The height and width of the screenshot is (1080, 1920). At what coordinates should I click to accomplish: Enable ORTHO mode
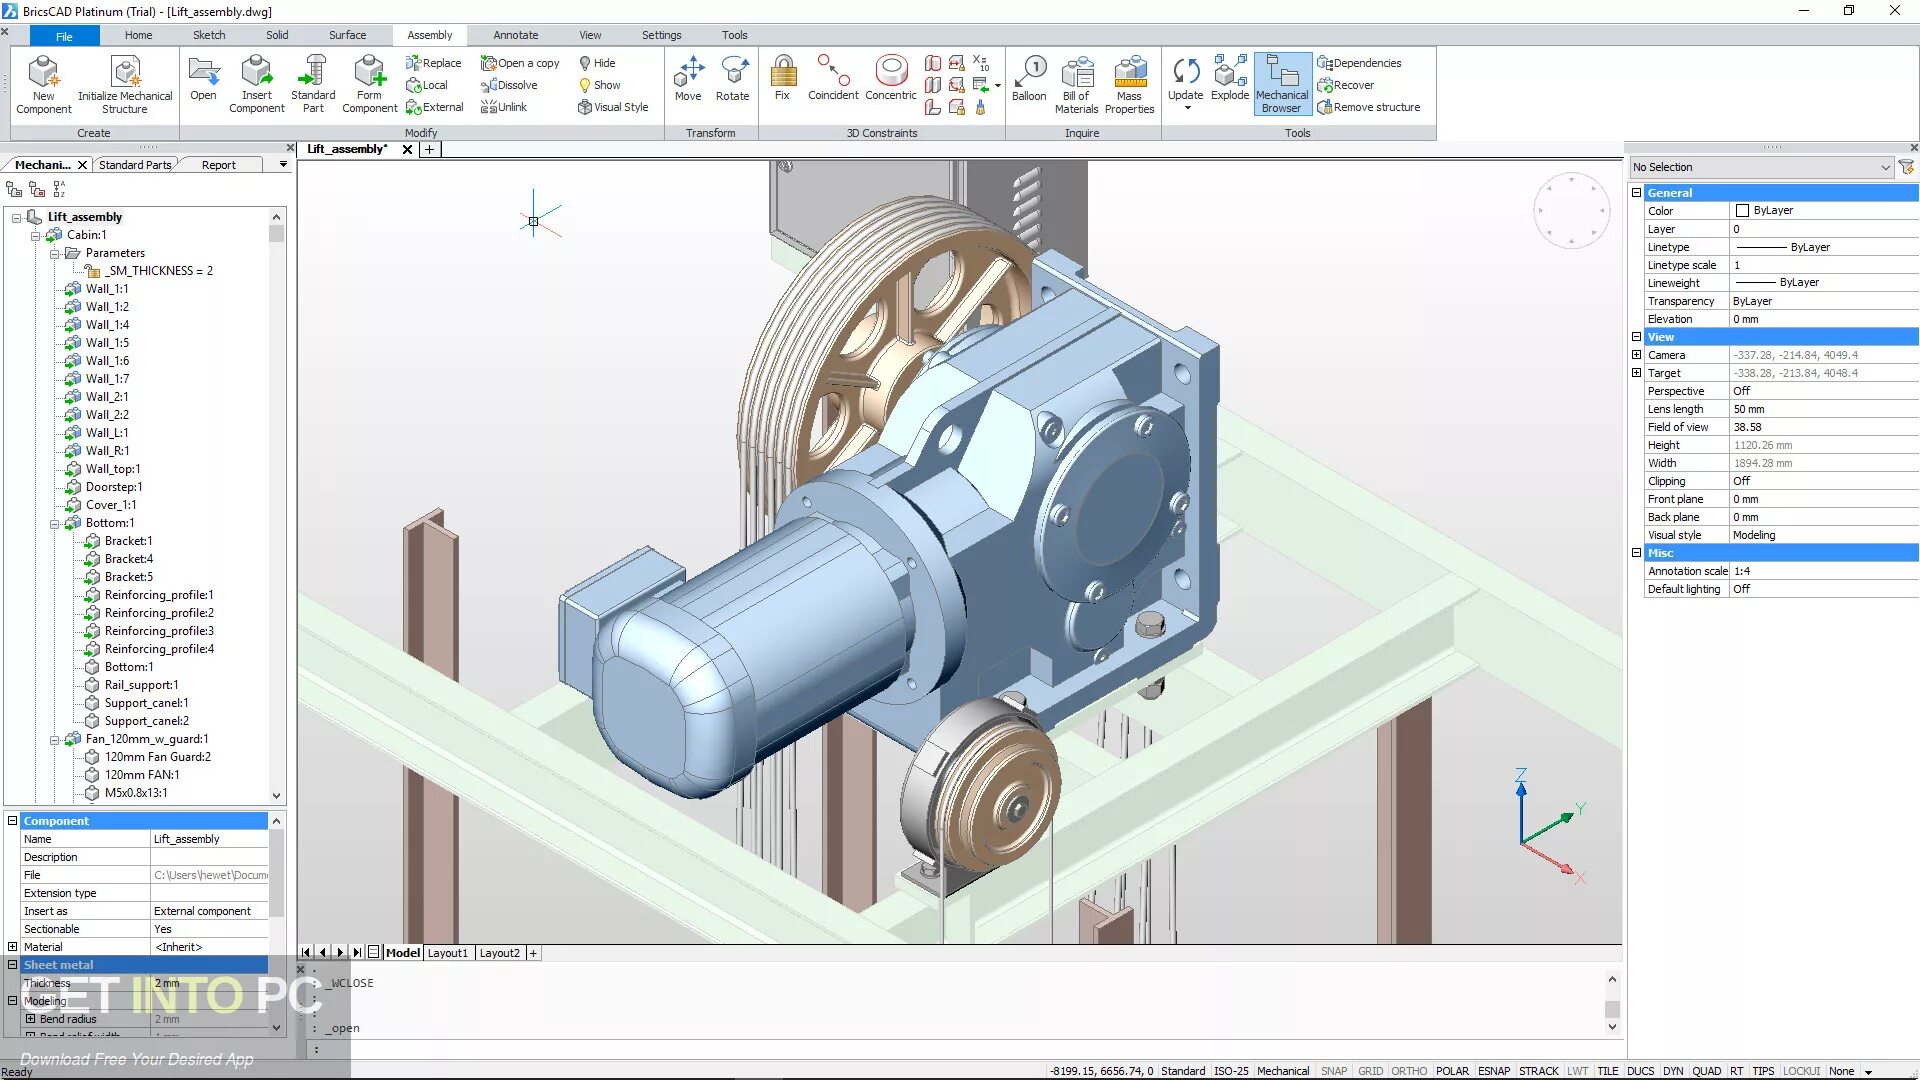click(x=1409, y=1070)
